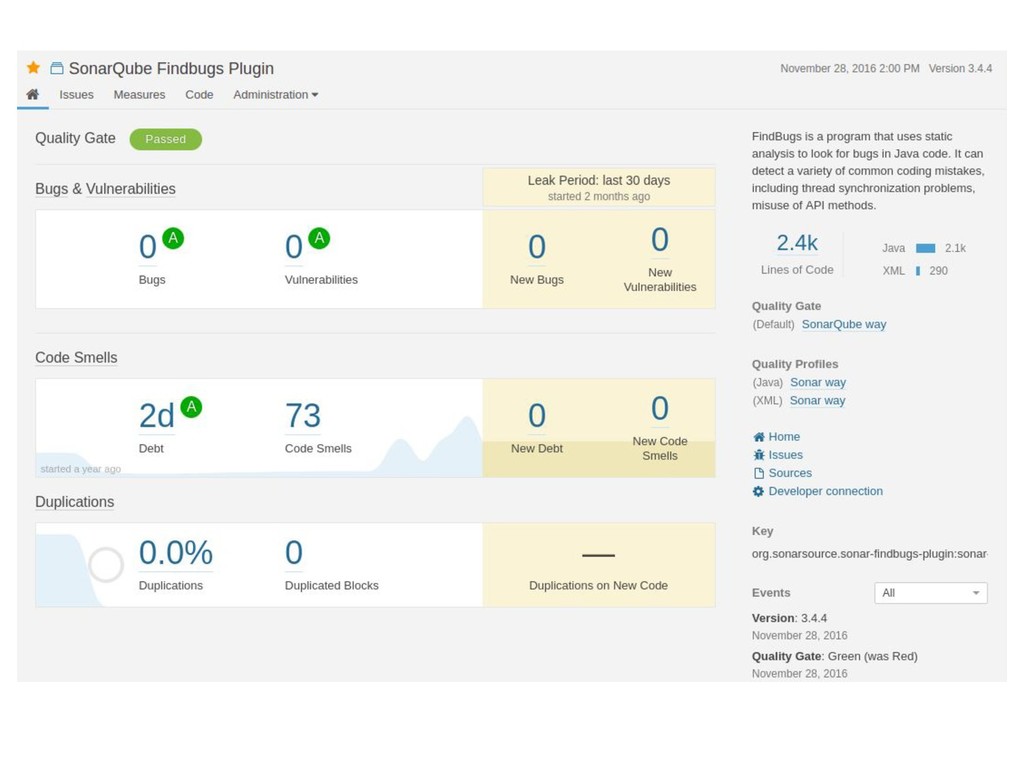
Task: Click the New Vulnerabilities value
Action: click(660, 240)
